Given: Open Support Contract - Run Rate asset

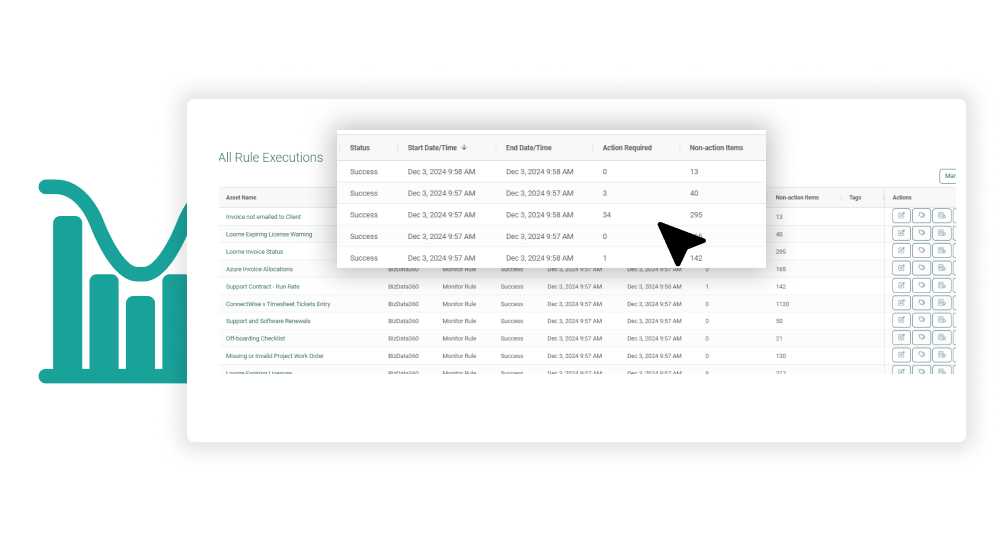Looking at the screenshot, I should (x=262, y=287).
